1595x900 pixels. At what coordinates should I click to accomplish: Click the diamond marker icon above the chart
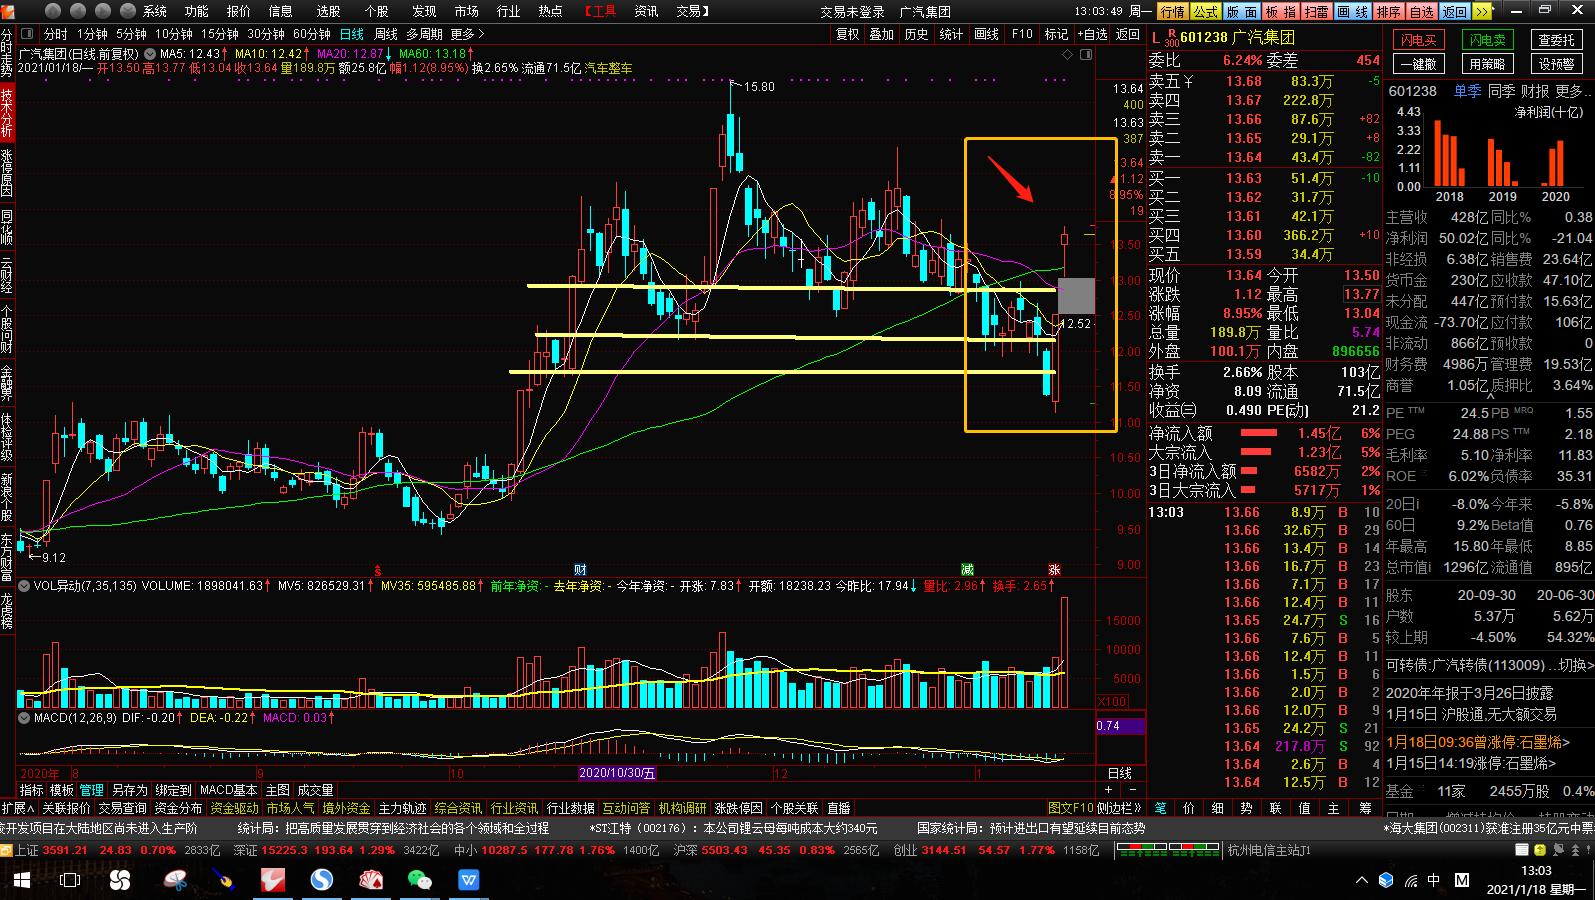pos(1068,54)
